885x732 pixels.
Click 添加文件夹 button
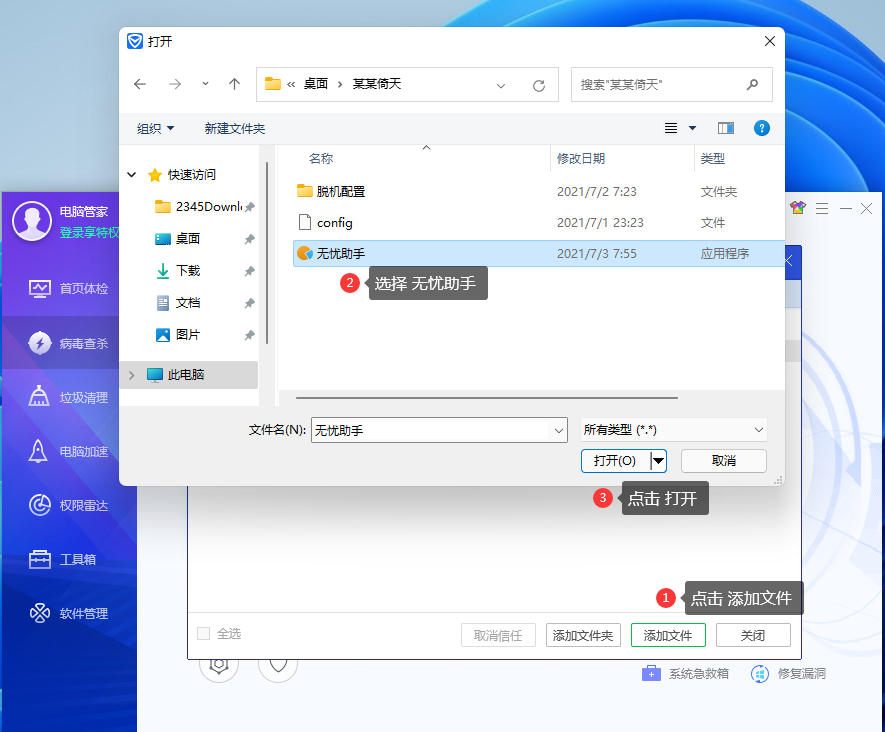(583, 635)
